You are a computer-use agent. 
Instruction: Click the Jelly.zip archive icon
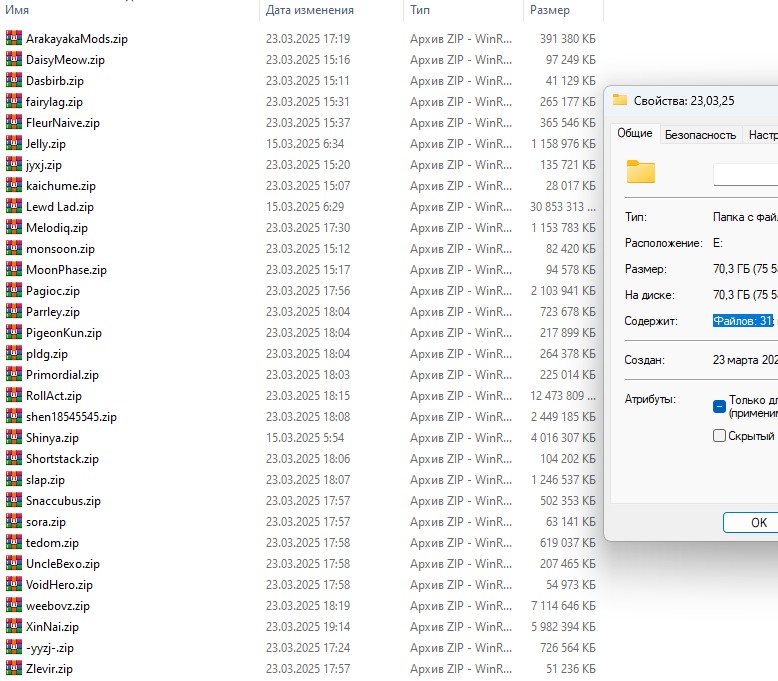click(x=14, y=143)
